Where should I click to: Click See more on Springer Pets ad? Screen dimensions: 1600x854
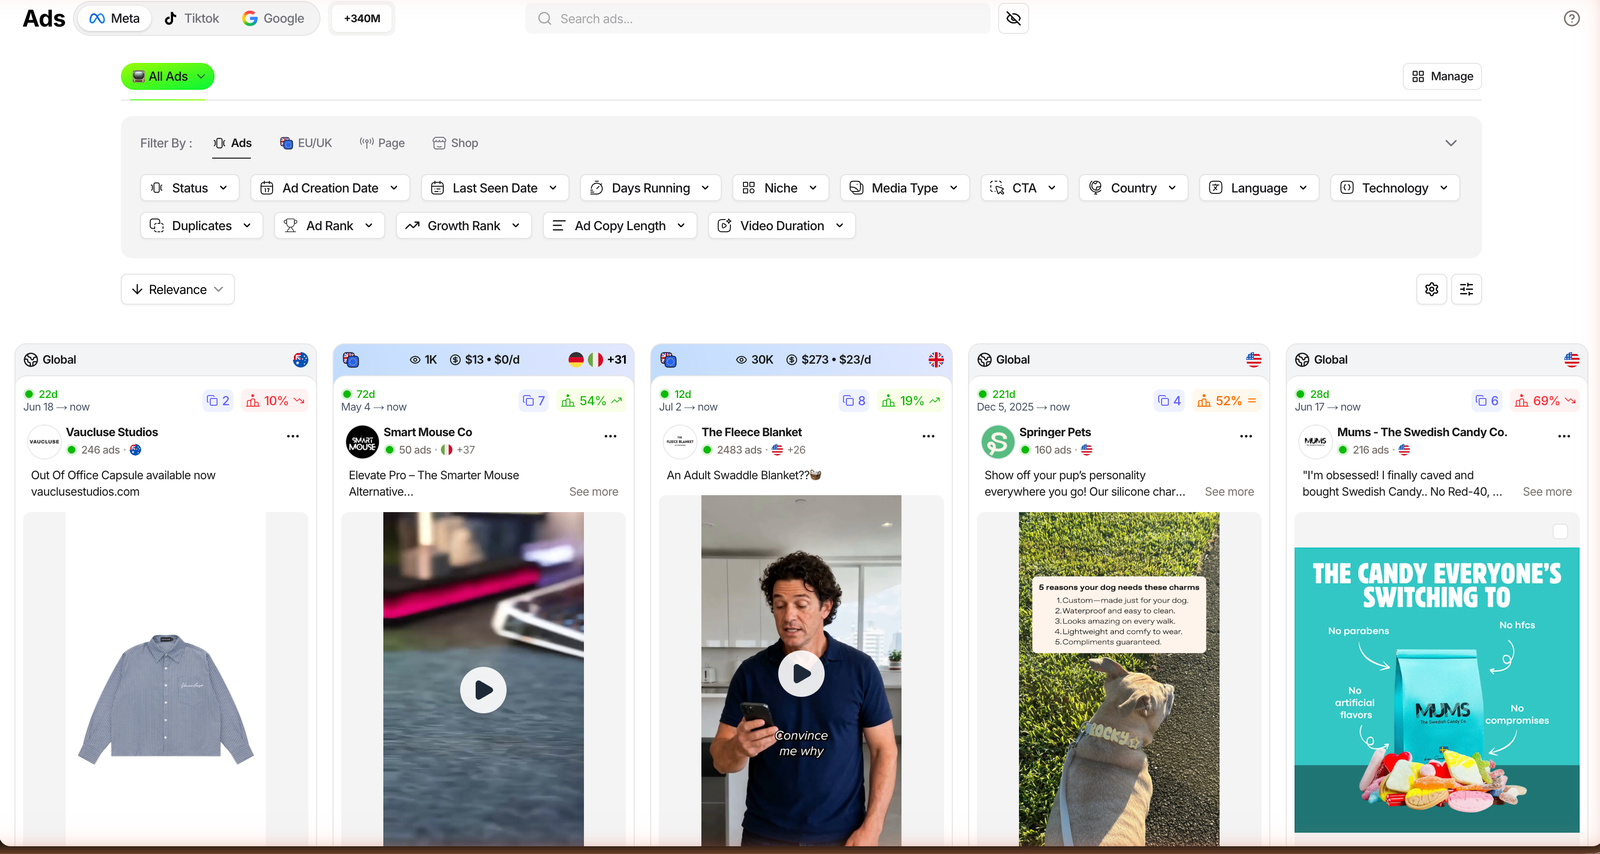point(1229,492)
